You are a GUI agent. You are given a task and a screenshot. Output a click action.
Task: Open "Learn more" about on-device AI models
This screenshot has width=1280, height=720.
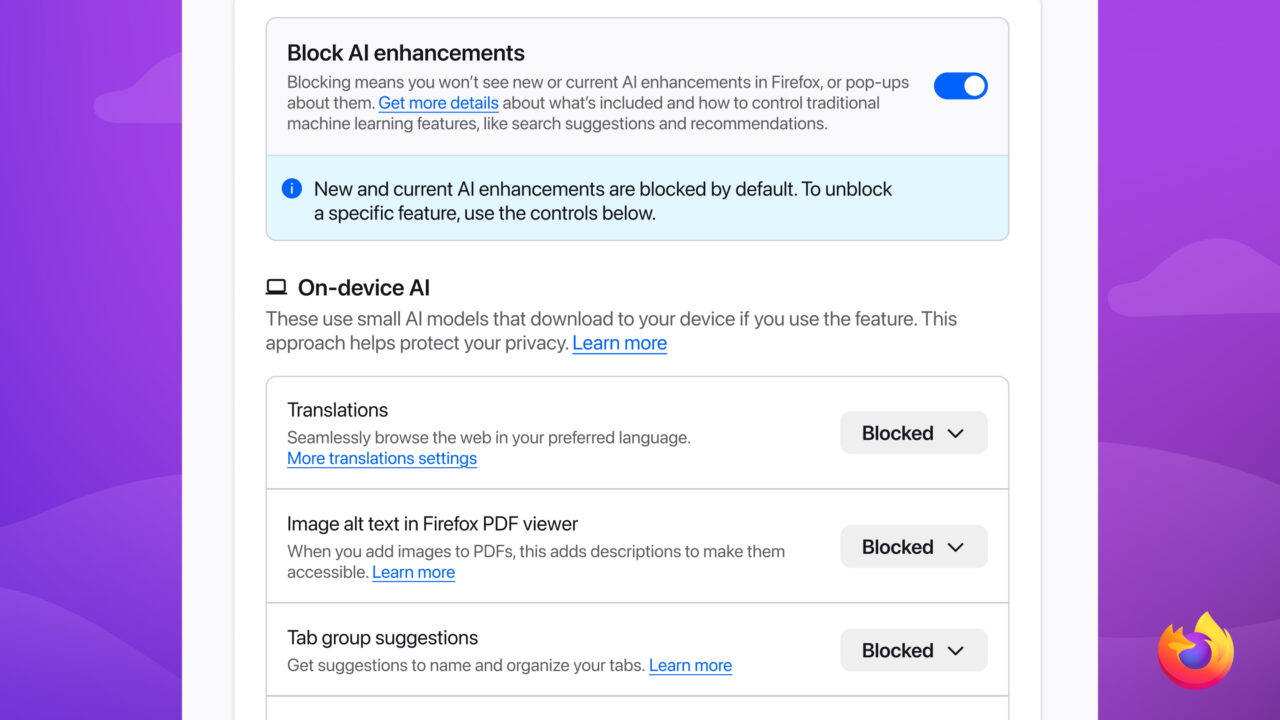(x=619, y=343)
